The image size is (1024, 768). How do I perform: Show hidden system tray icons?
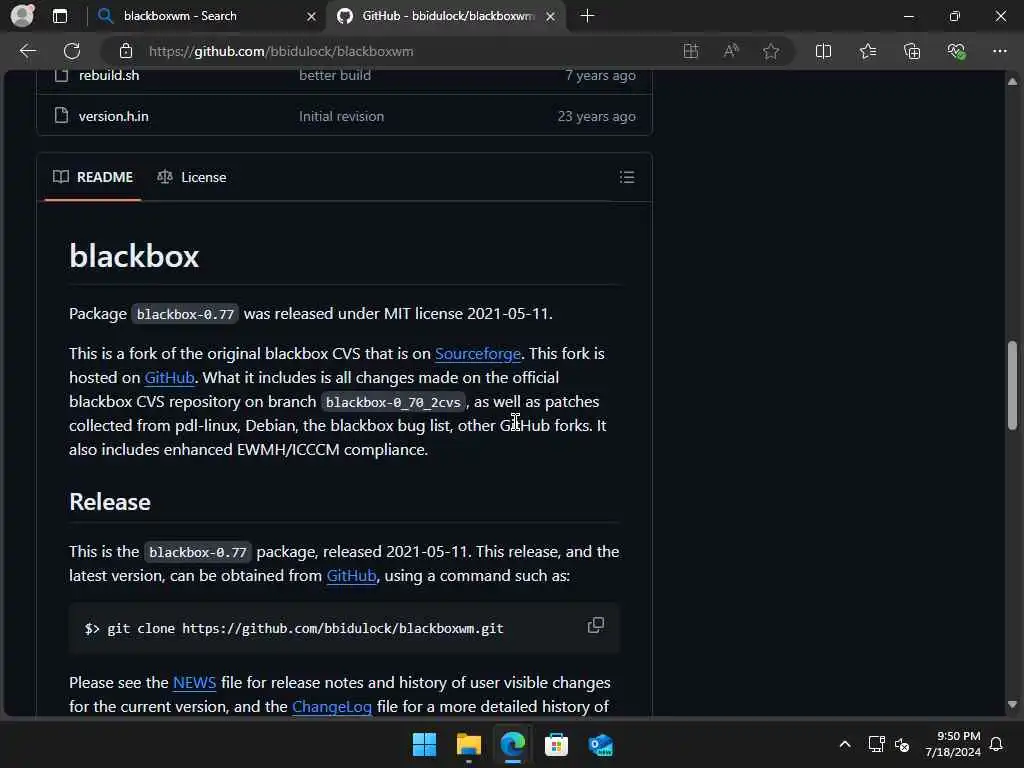click(844, 744)
